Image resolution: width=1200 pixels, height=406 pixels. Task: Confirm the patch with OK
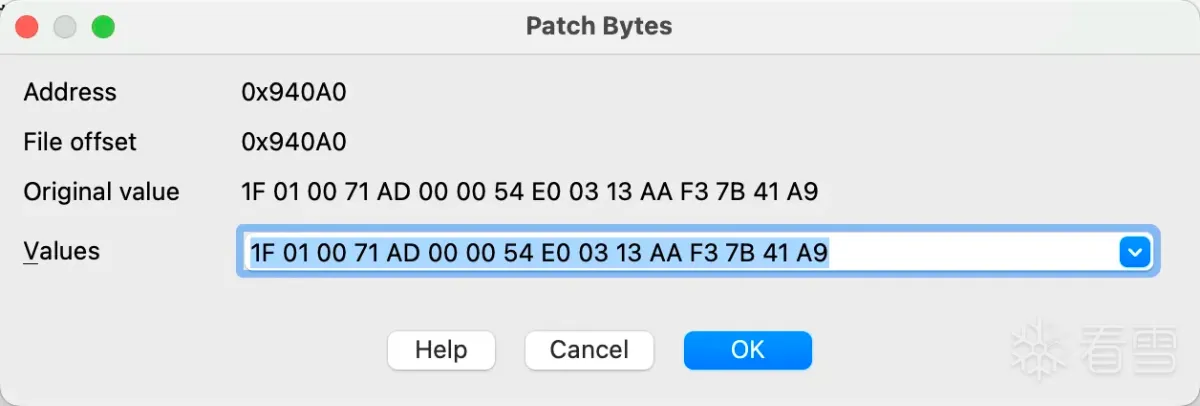(x=747, y=350)
